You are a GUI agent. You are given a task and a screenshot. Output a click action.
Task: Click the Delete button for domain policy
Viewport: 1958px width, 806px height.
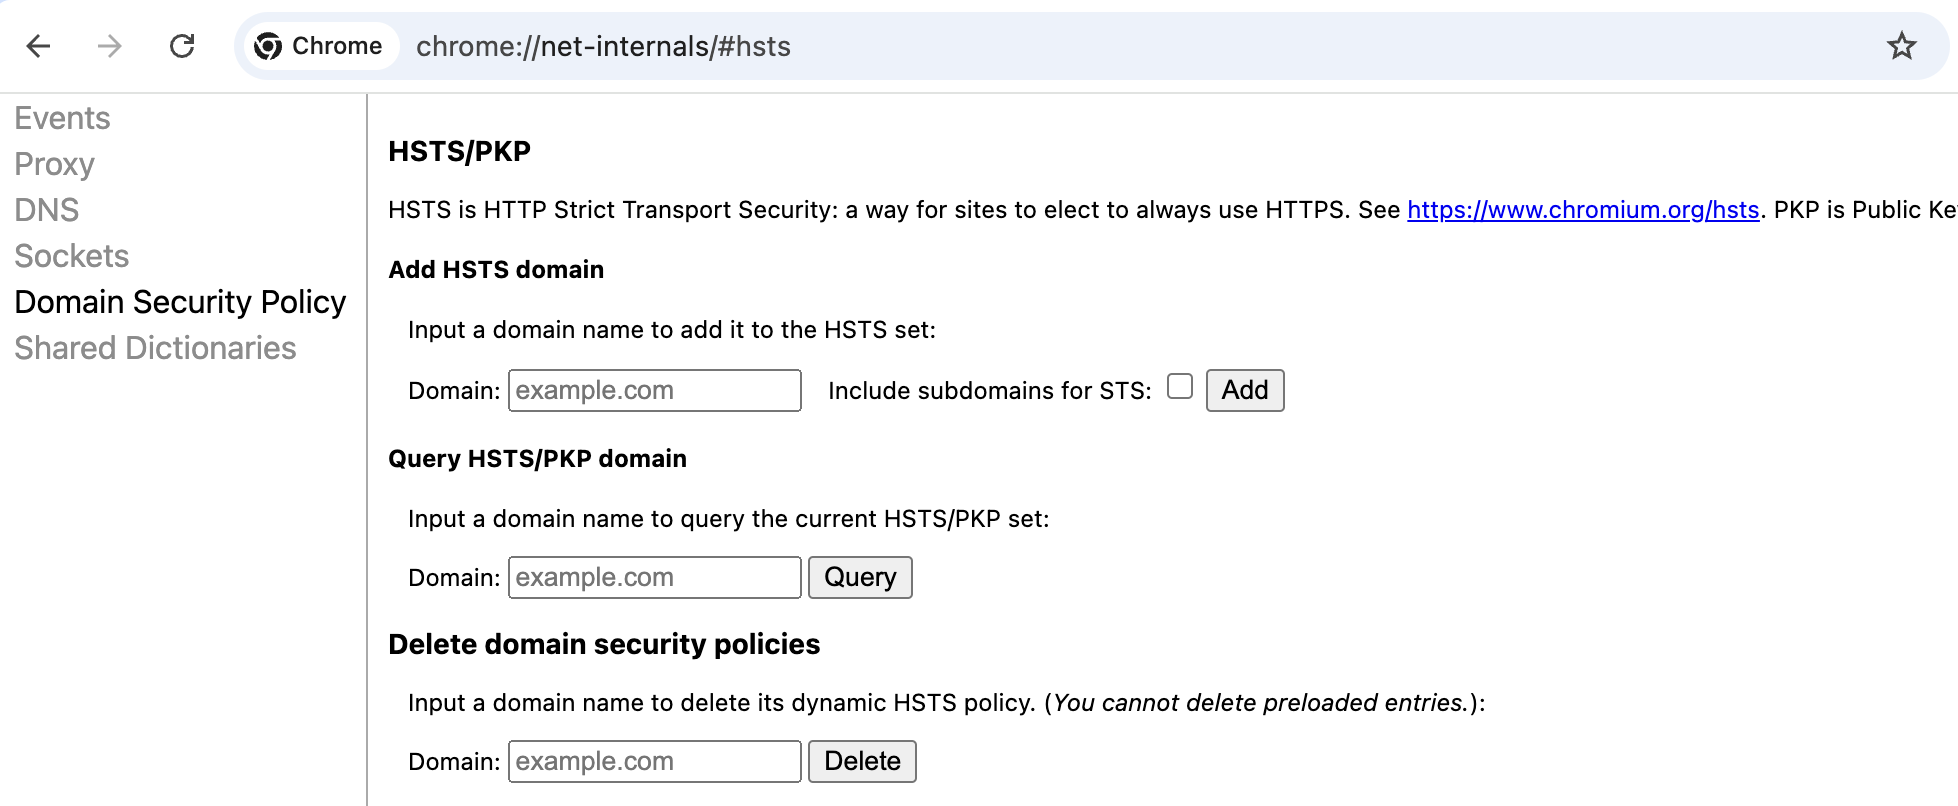point(862,761)
